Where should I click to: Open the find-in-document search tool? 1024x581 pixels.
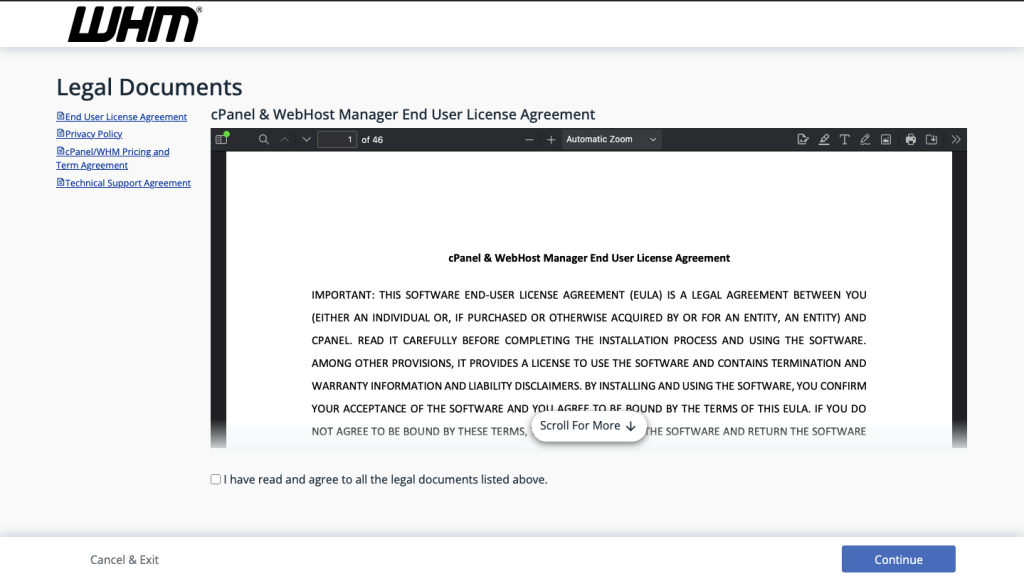click(x=264, y=140)
